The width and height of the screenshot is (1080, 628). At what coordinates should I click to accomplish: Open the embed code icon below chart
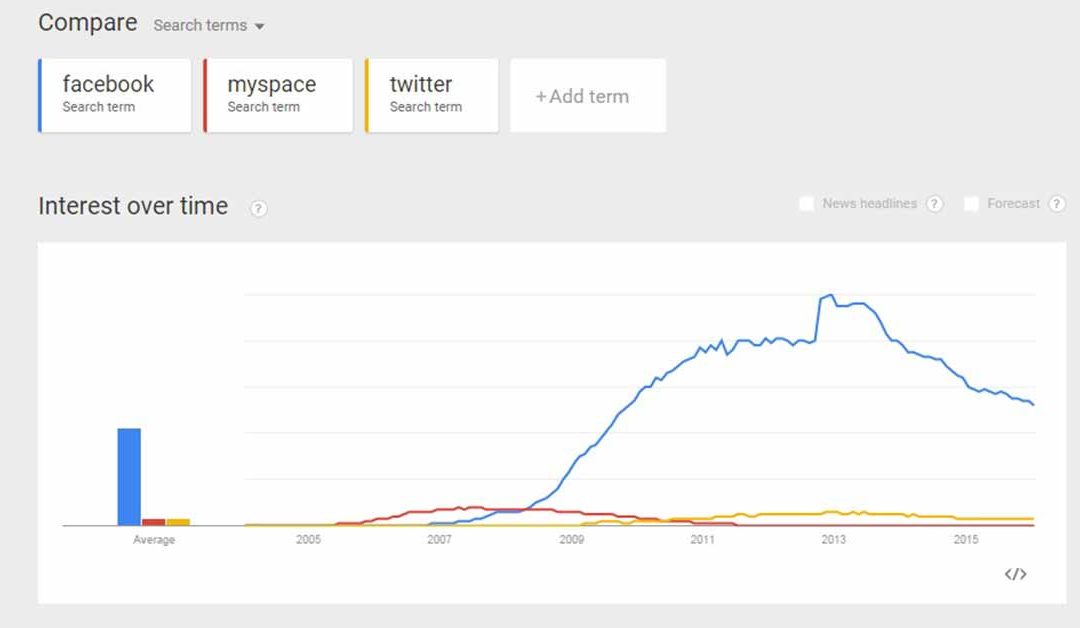point(1015,574)
